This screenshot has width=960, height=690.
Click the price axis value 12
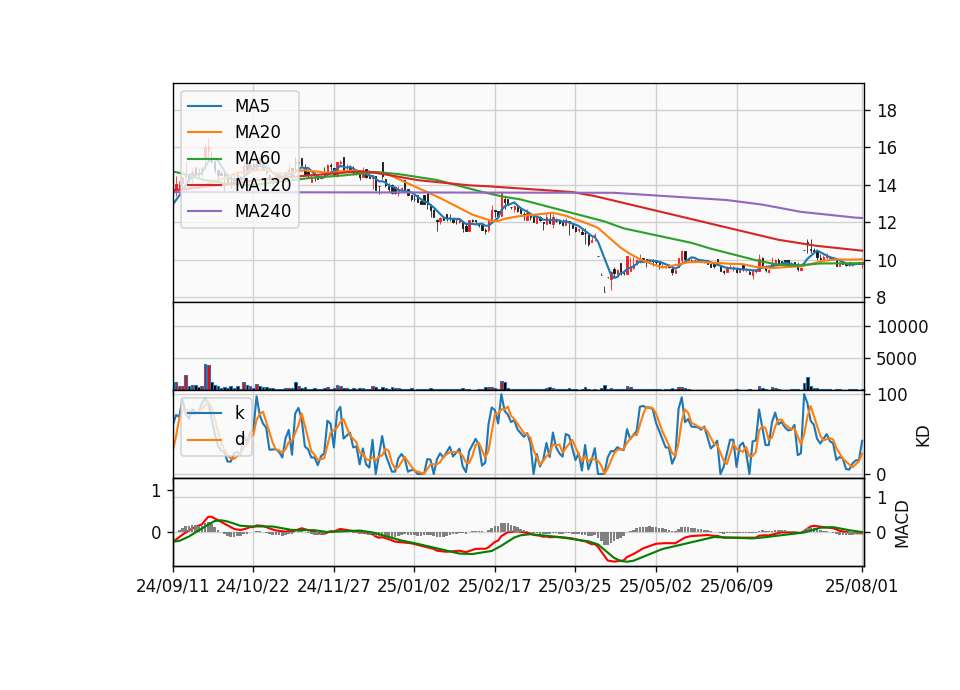click(887, 223)
